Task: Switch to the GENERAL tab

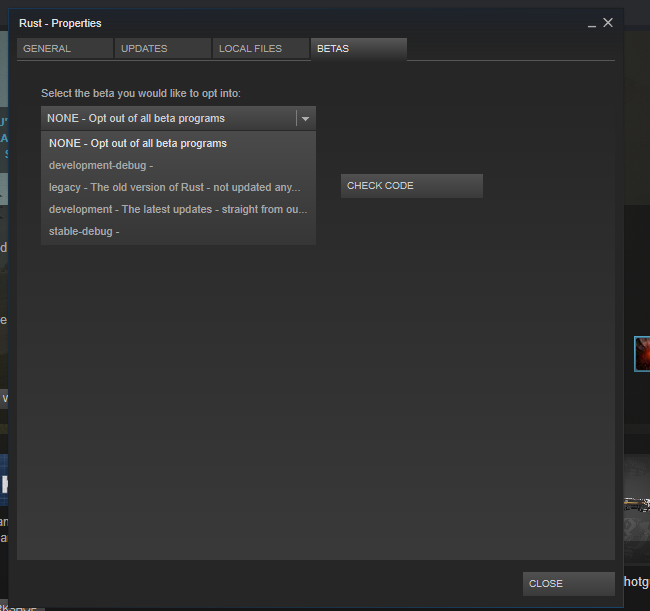Action: pyautogui.click(x=65, y=48)
